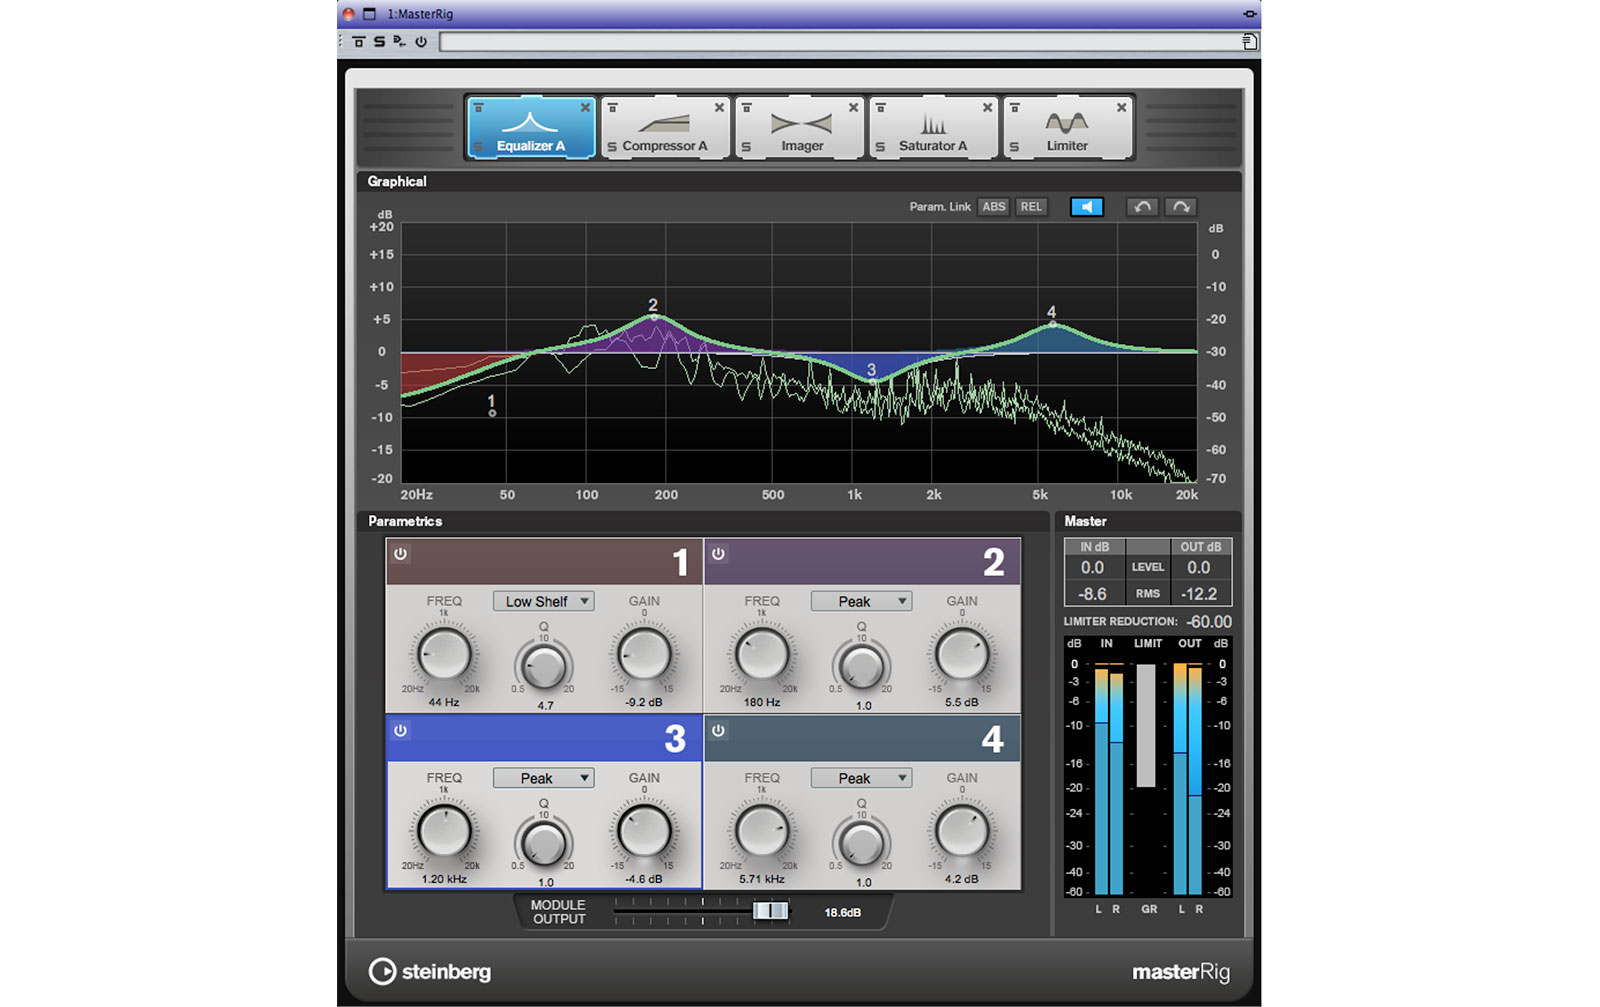
Task: Bypass the Saturator A module
Action: (x=881, y=108)
